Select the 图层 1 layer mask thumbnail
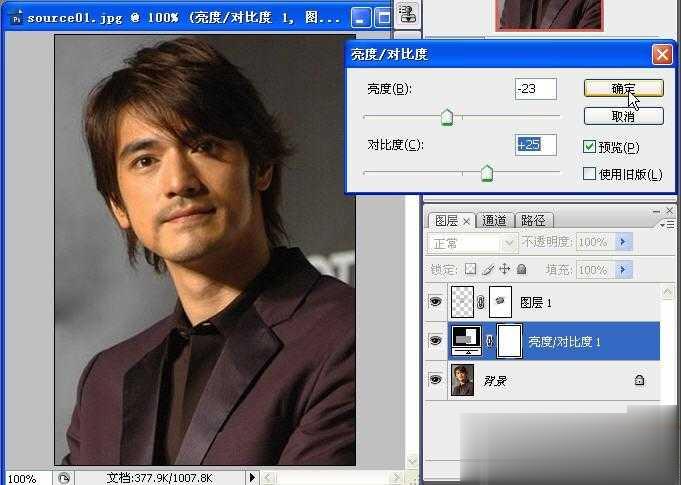The height and width of the screenshot is (485, 681). tap(500, 302)
